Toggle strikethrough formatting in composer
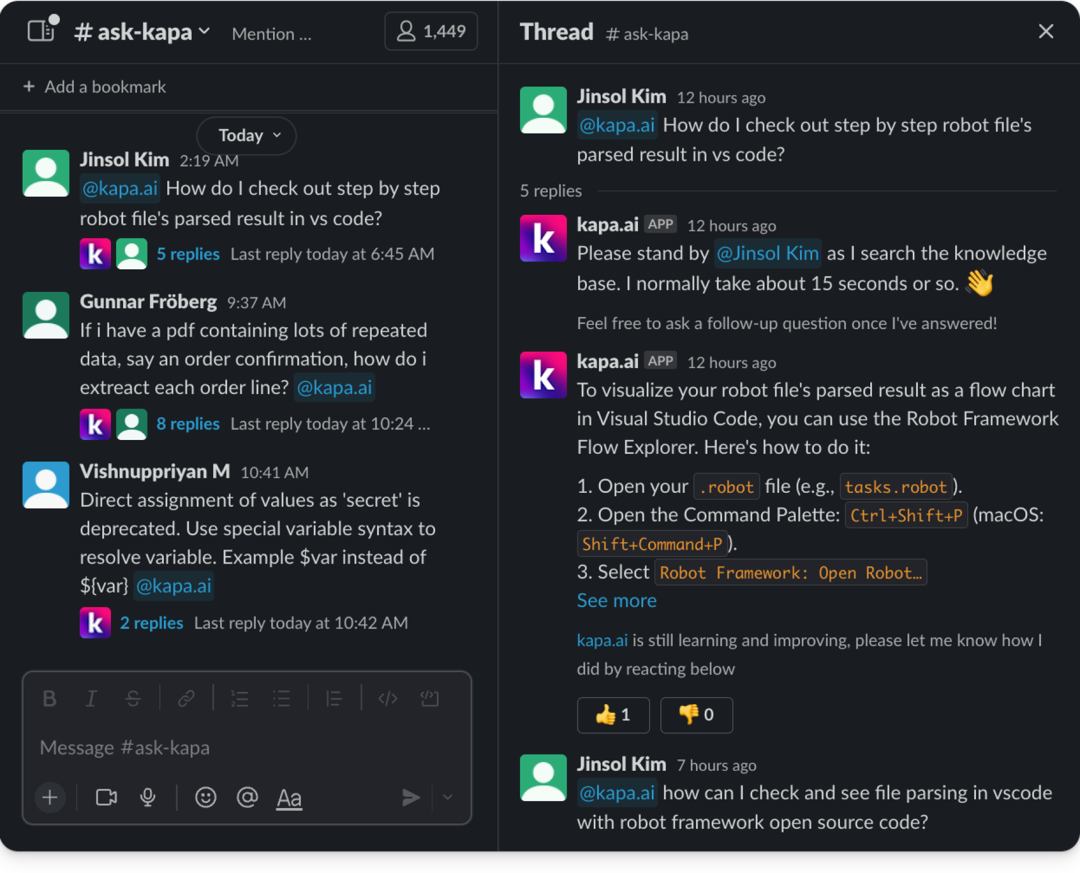 [133, 699]
